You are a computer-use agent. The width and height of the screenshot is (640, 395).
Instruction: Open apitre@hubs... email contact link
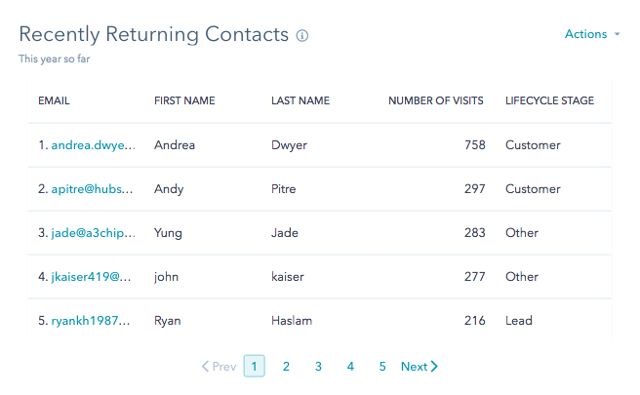pos(92,189)
